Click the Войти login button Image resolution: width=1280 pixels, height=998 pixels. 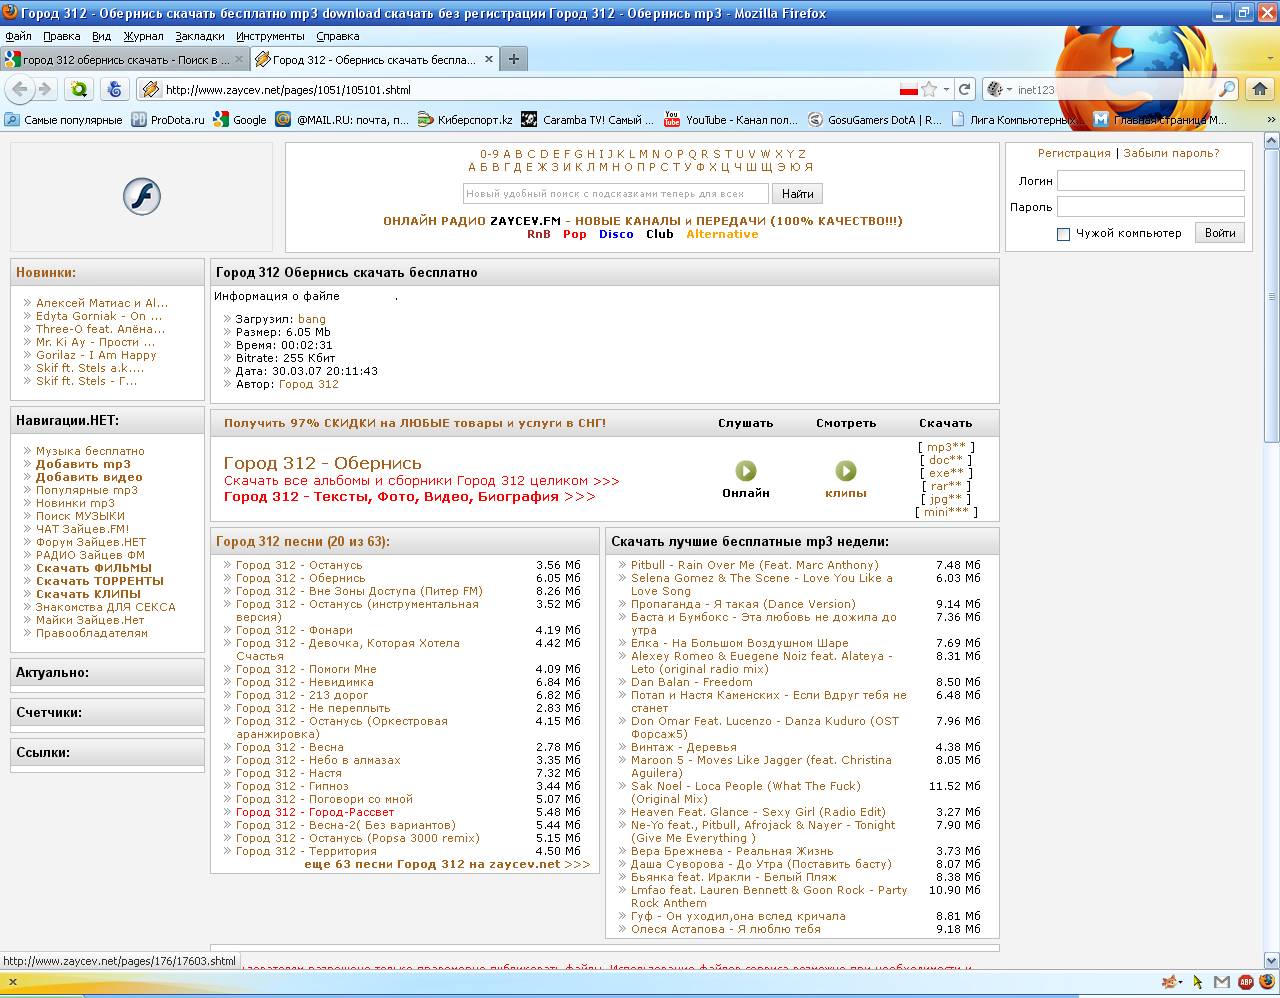tap(1220, 233)
